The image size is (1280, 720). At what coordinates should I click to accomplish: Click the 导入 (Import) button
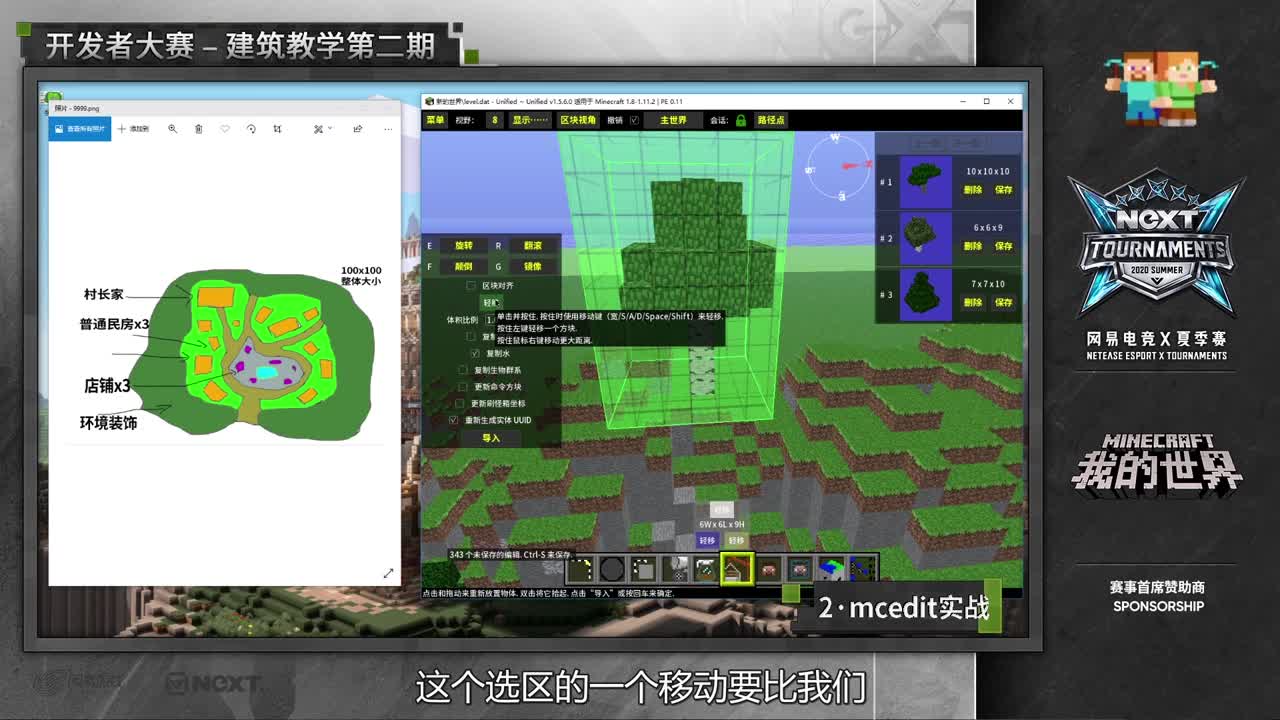(493, 438)
